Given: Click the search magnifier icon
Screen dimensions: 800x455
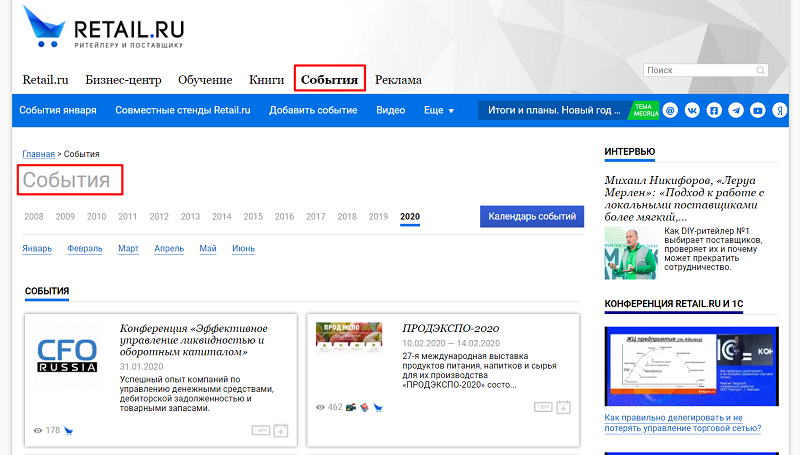Looking at the screenshot, I should click(760, 70).
